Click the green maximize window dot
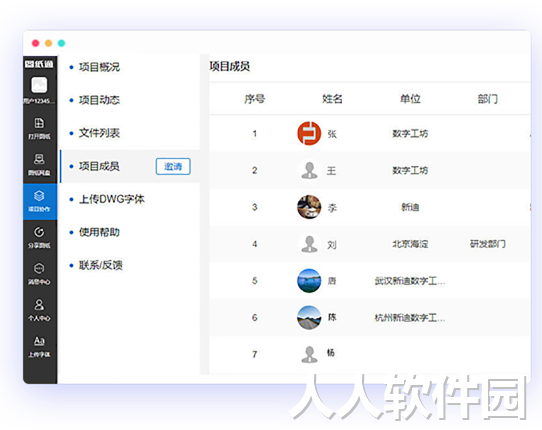 coord(62,43)
